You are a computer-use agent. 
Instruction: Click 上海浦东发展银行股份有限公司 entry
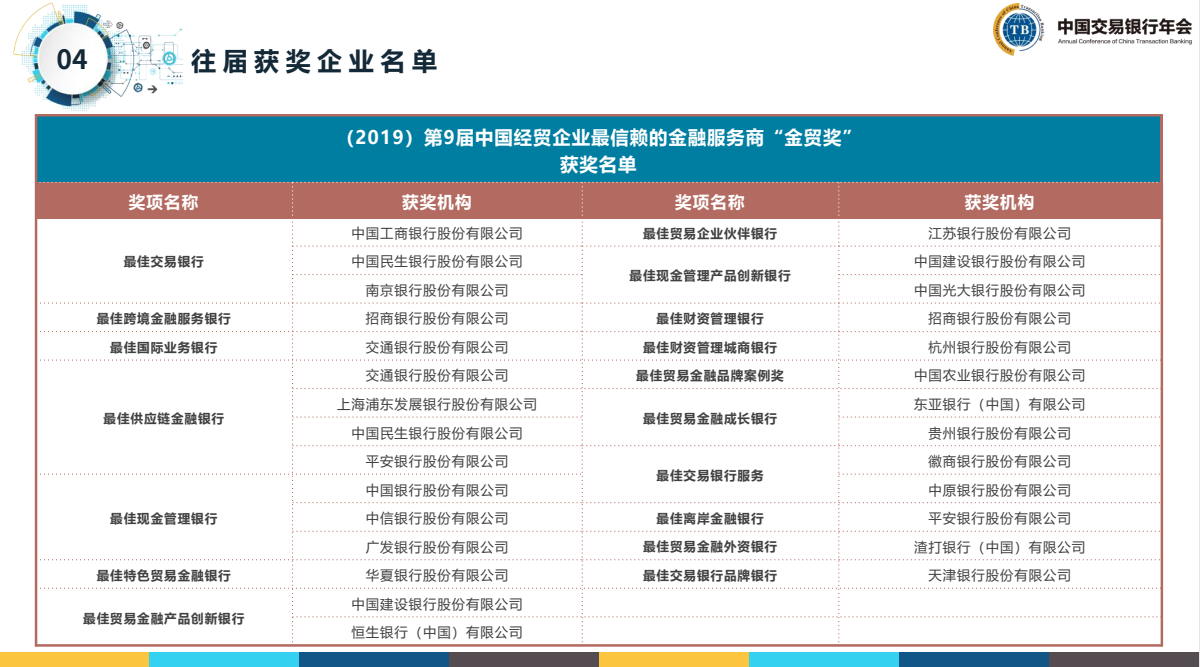(437, 405)
